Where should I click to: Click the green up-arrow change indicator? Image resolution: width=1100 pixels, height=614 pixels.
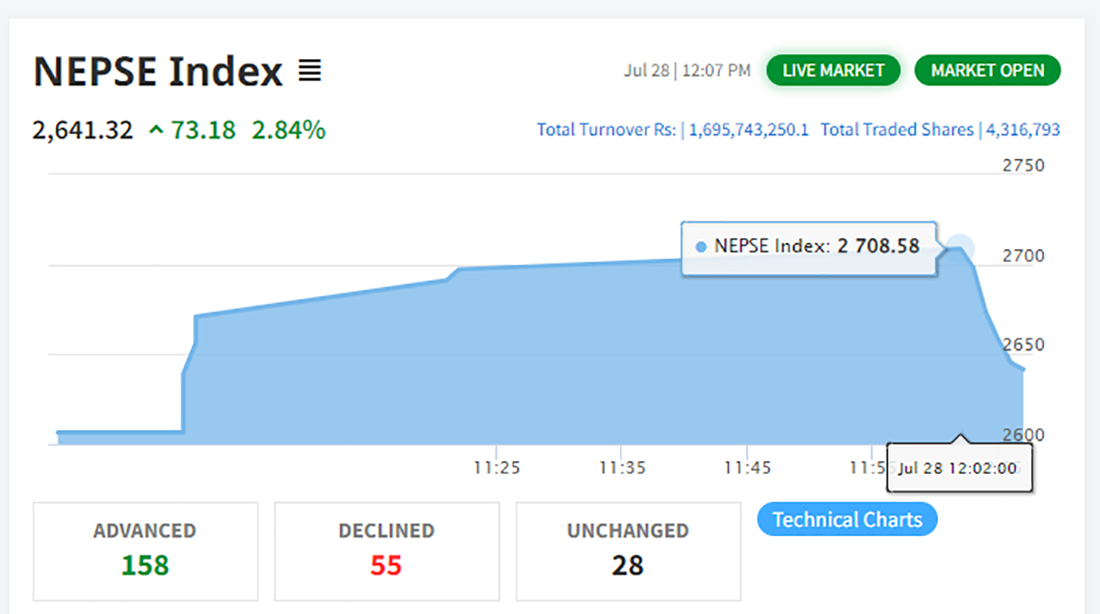pyautogui.click(x=156, y=131)
